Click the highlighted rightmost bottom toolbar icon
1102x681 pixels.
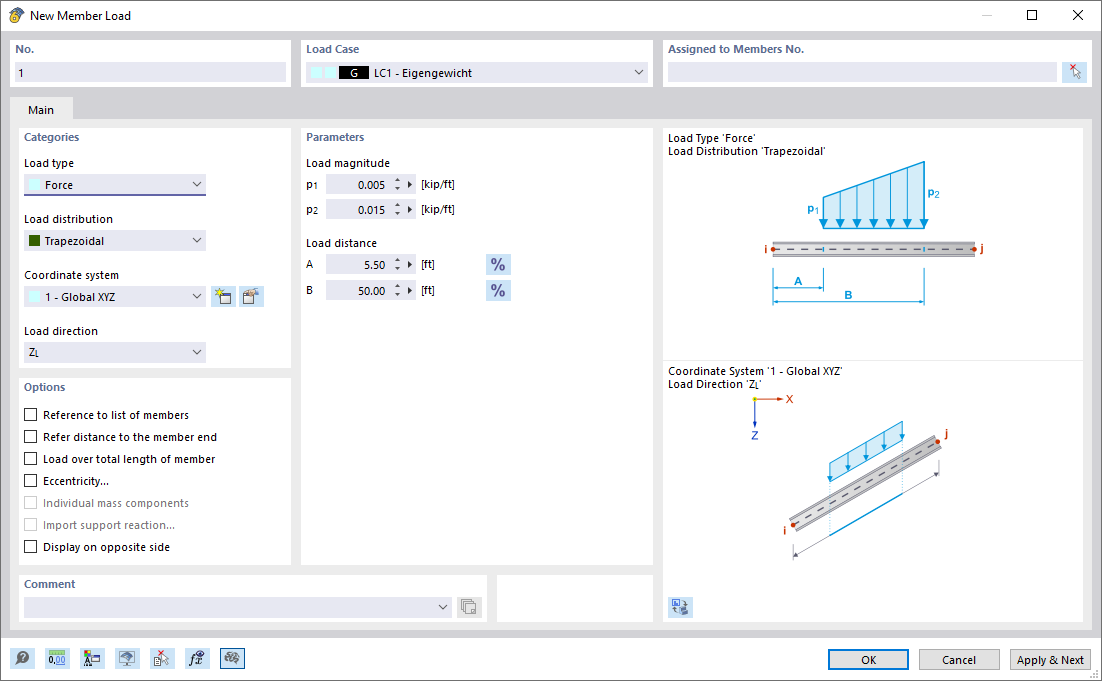[x=232, y=659]
